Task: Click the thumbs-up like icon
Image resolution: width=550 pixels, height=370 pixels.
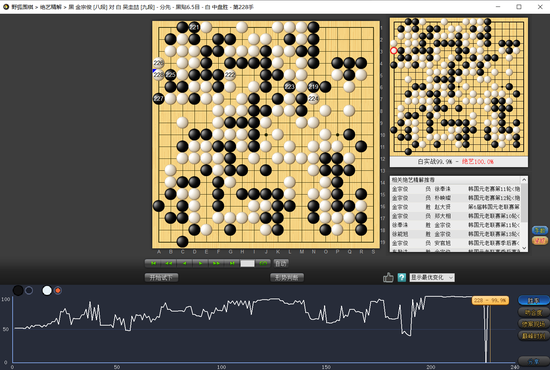Action: coord(388,278)
